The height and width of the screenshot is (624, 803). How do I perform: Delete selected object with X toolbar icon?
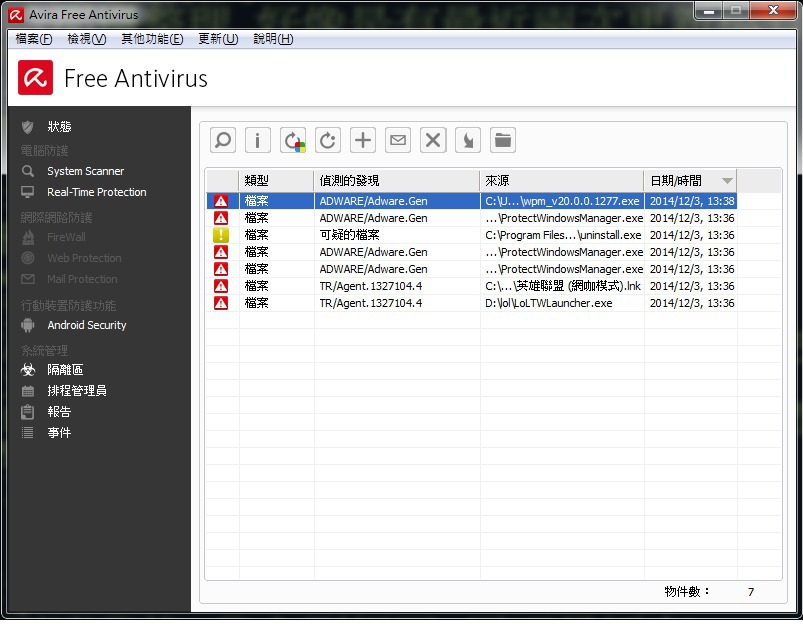coord(433,141)
